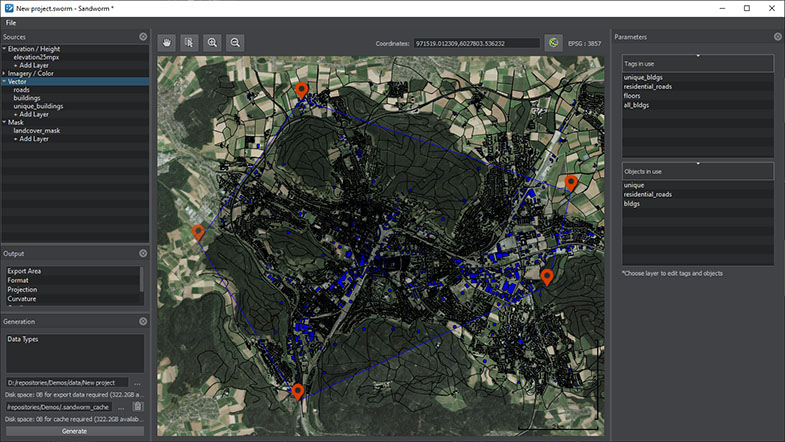Screen dimensions: 785x442
Task: Select the bldgs object entry
Action: click(631, 204)
